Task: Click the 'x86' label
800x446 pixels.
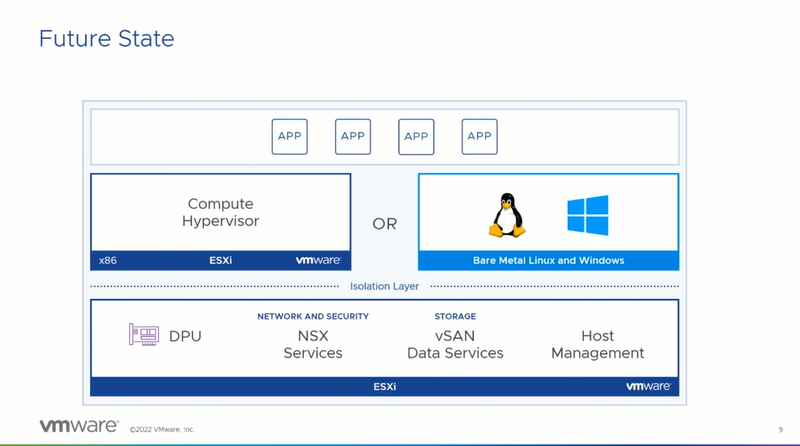Action: pos(108,260)
